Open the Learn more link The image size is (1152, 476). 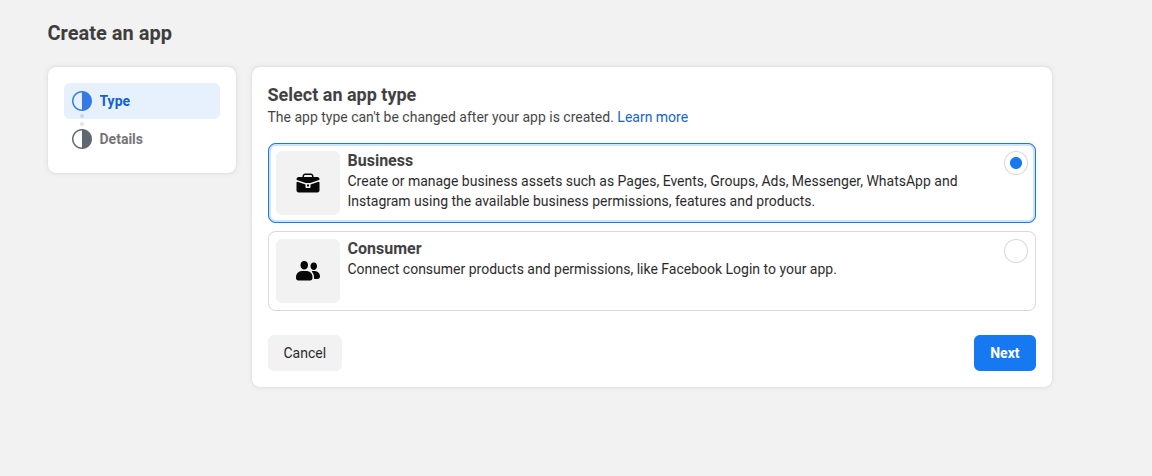click(x=652, y=117)
